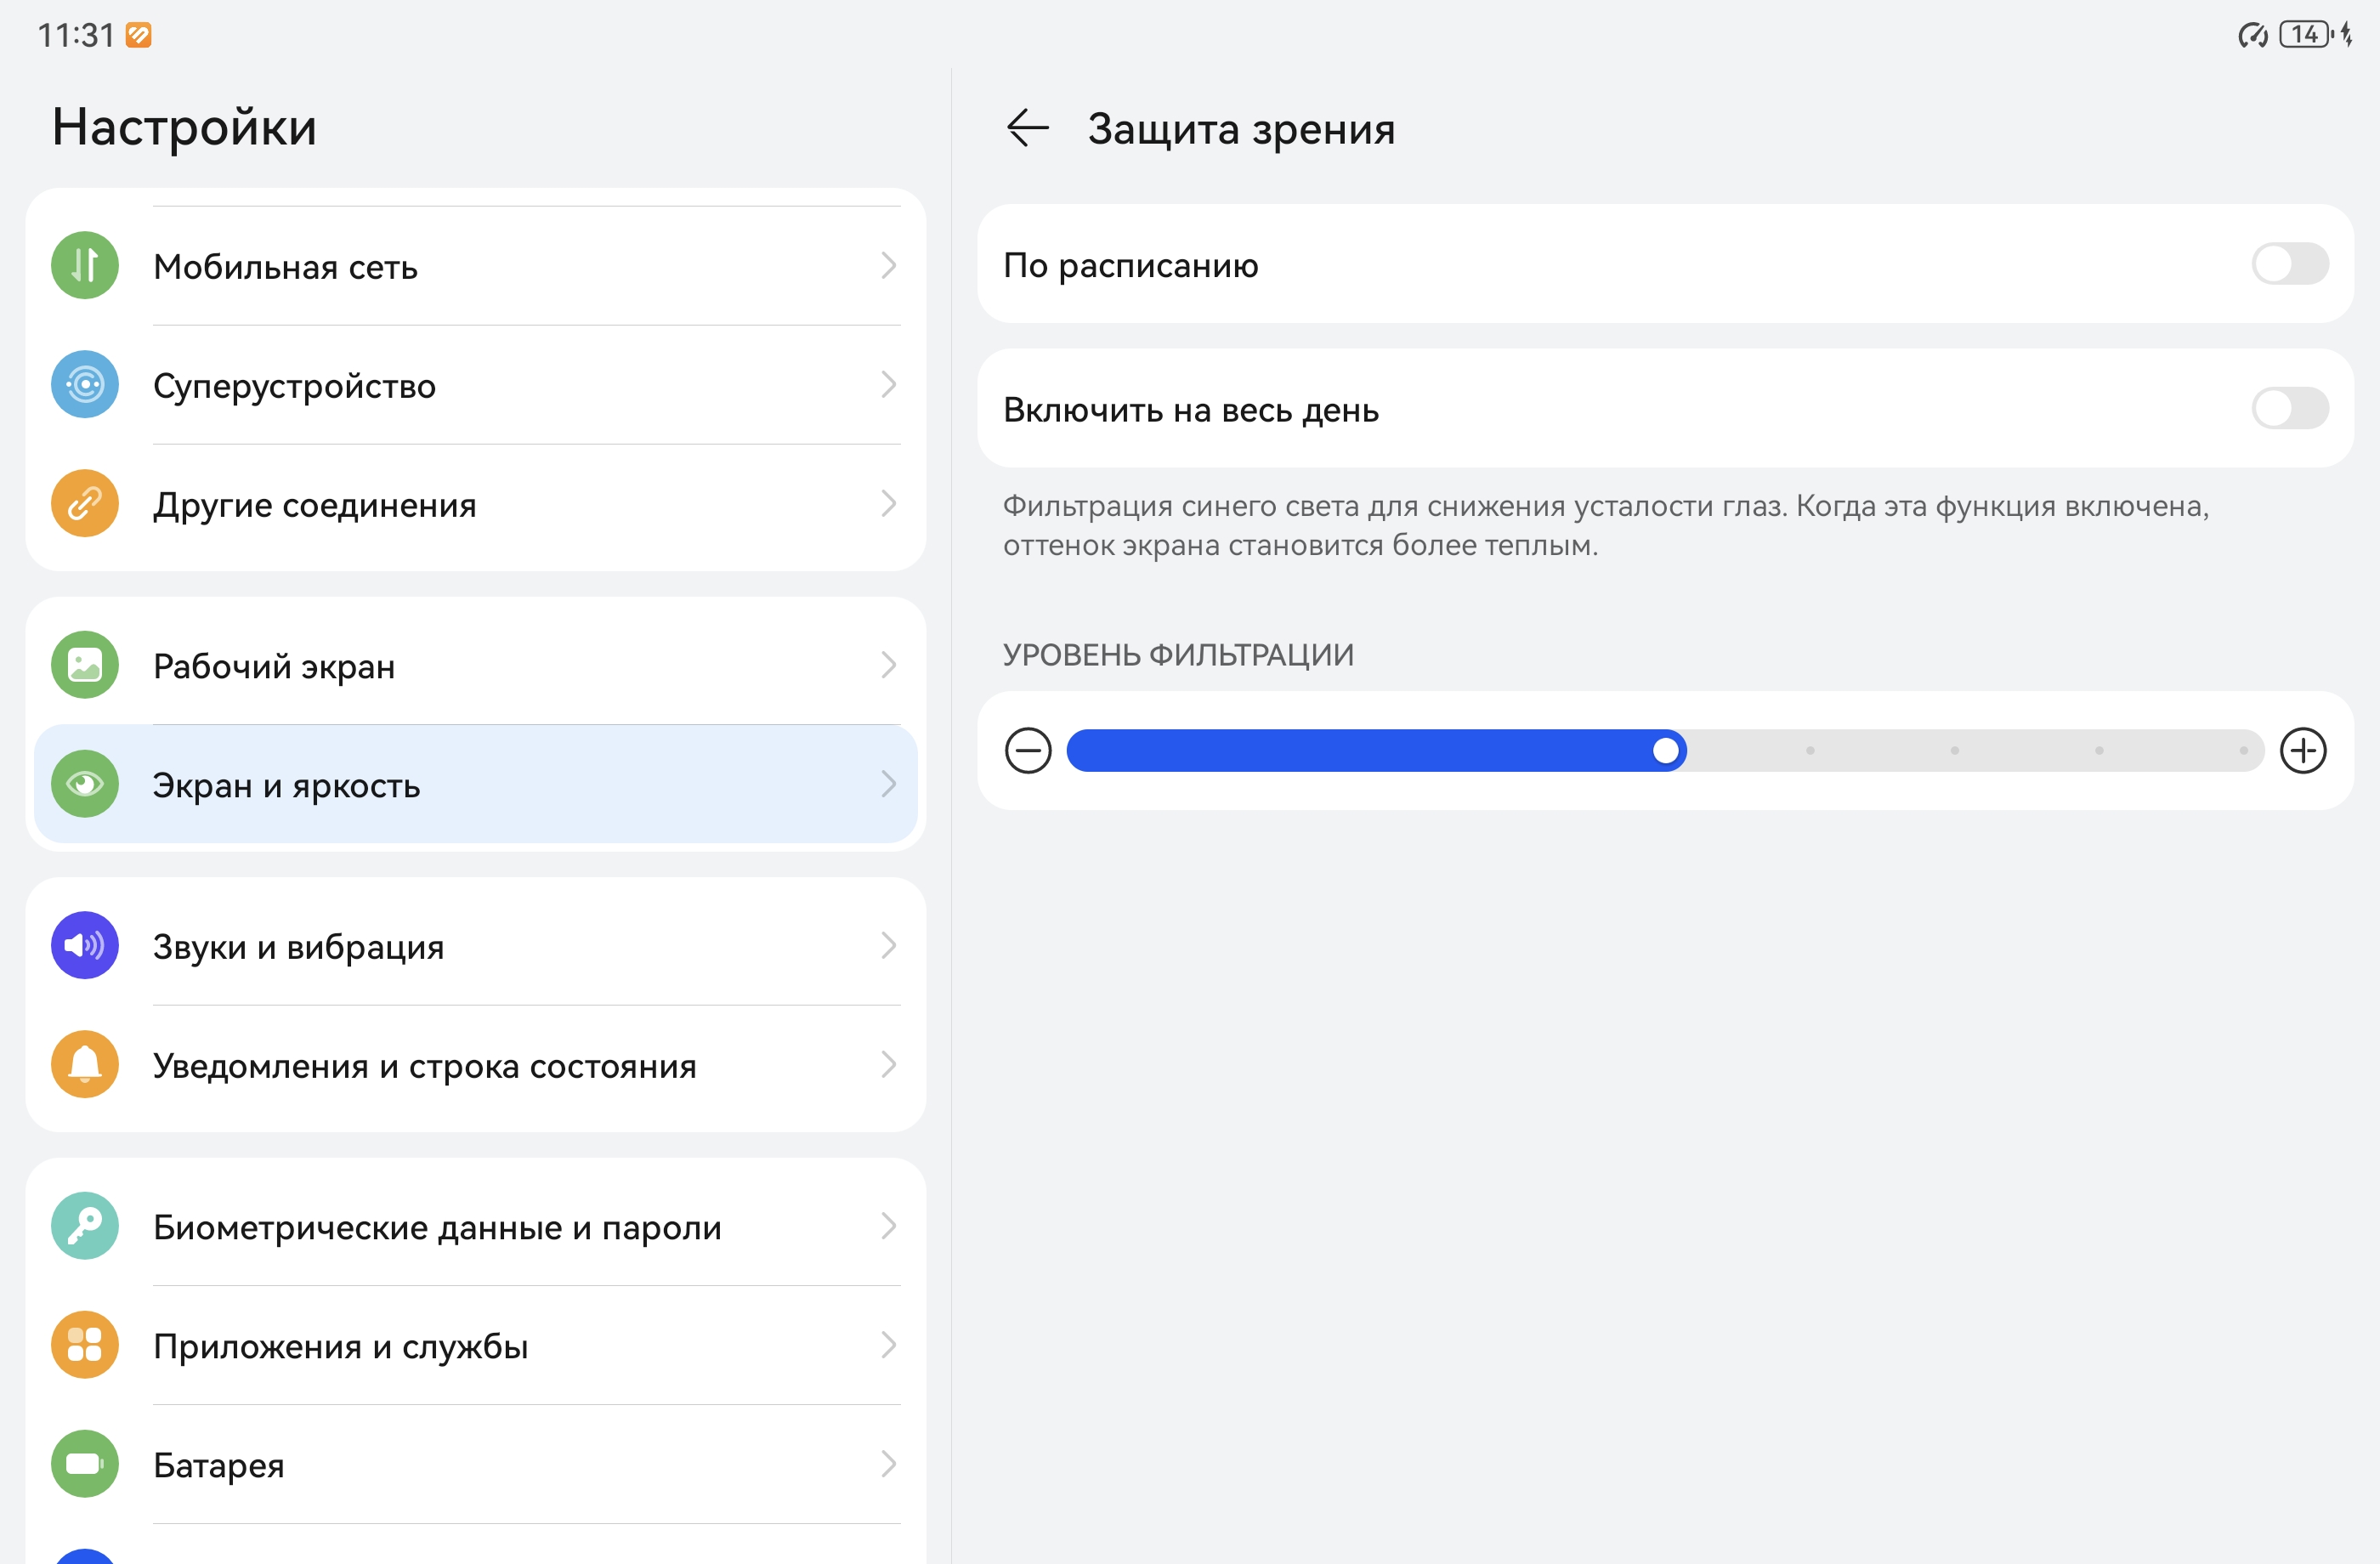Tap the minus icon to decrease filtration
This screenshot has height=1564, width=2380.
[x=1028, y=751]
